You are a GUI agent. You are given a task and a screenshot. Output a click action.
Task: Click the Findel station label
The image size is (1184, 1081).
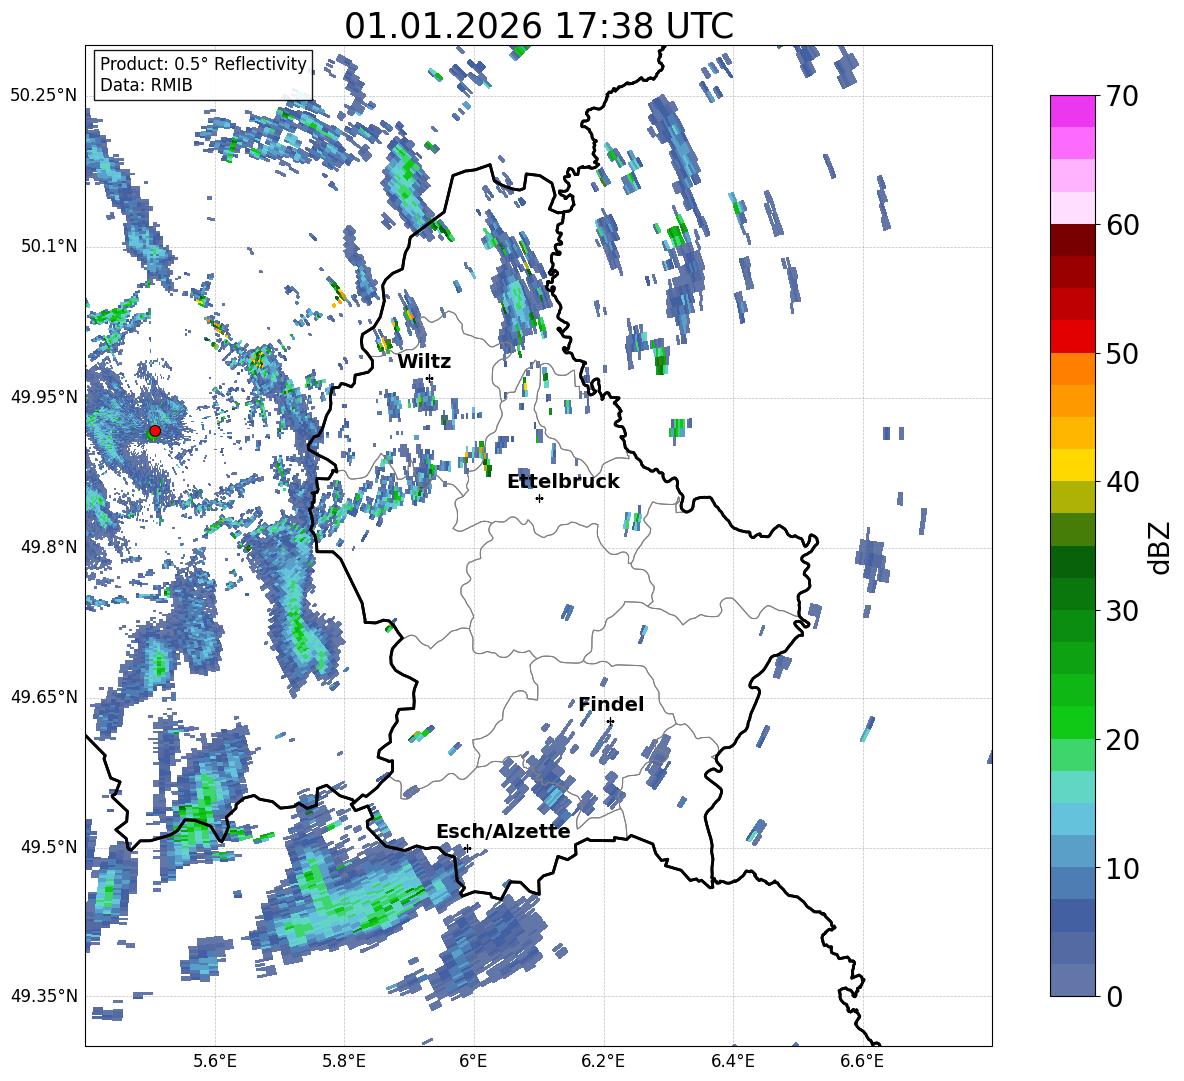[x=611, y=704]
